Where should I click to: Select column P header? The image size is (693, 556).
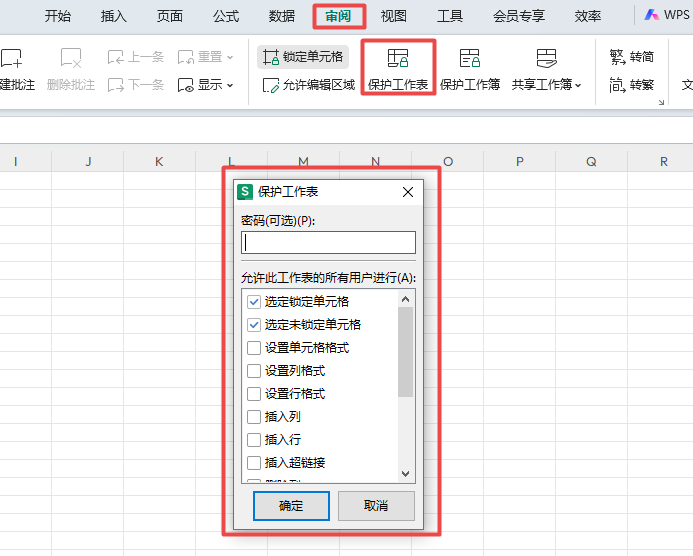[520, 162]
